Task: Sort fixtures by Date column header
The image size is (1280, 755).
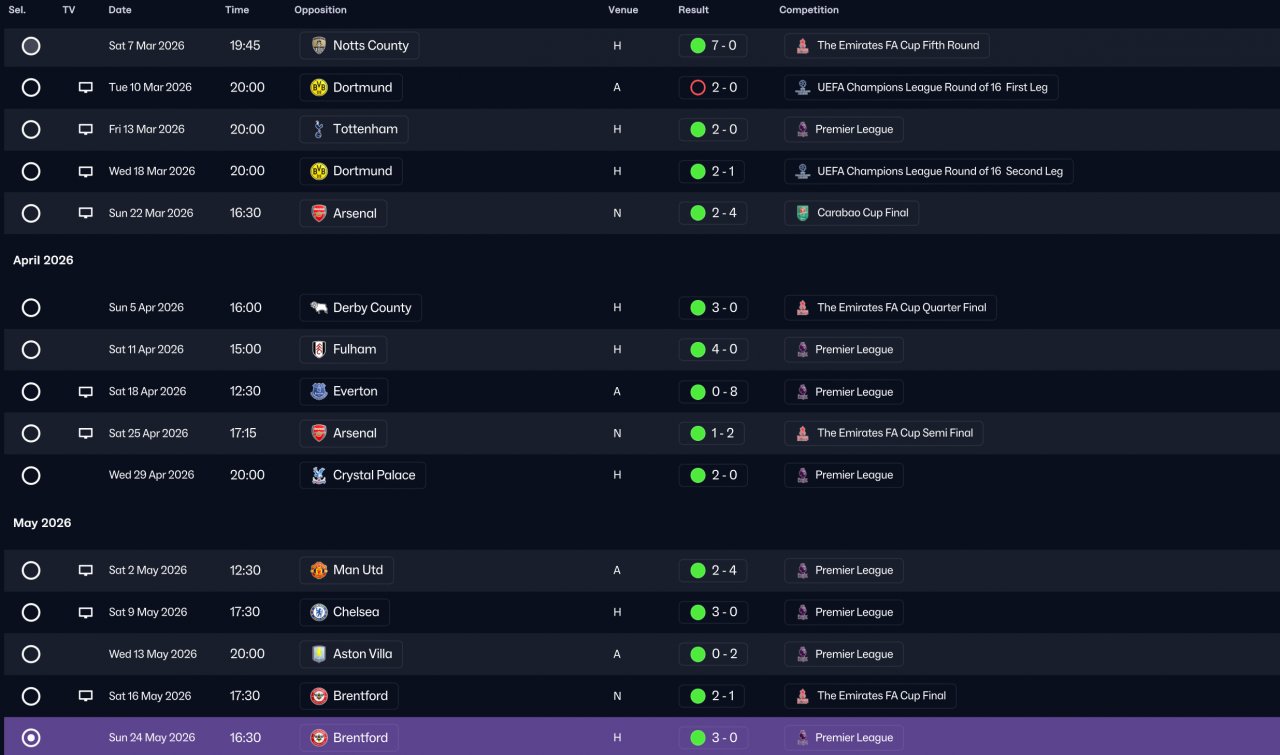Action: coord(120,10)
